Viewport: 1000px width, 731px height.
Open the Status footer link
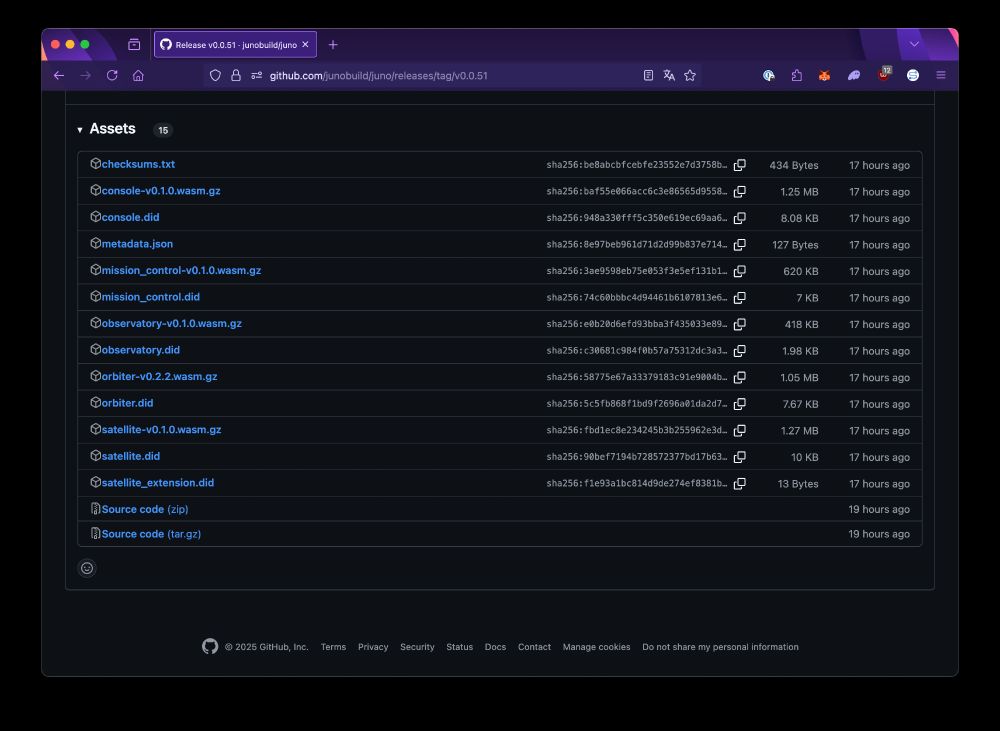pyautogui.click(x=459, y=647)
